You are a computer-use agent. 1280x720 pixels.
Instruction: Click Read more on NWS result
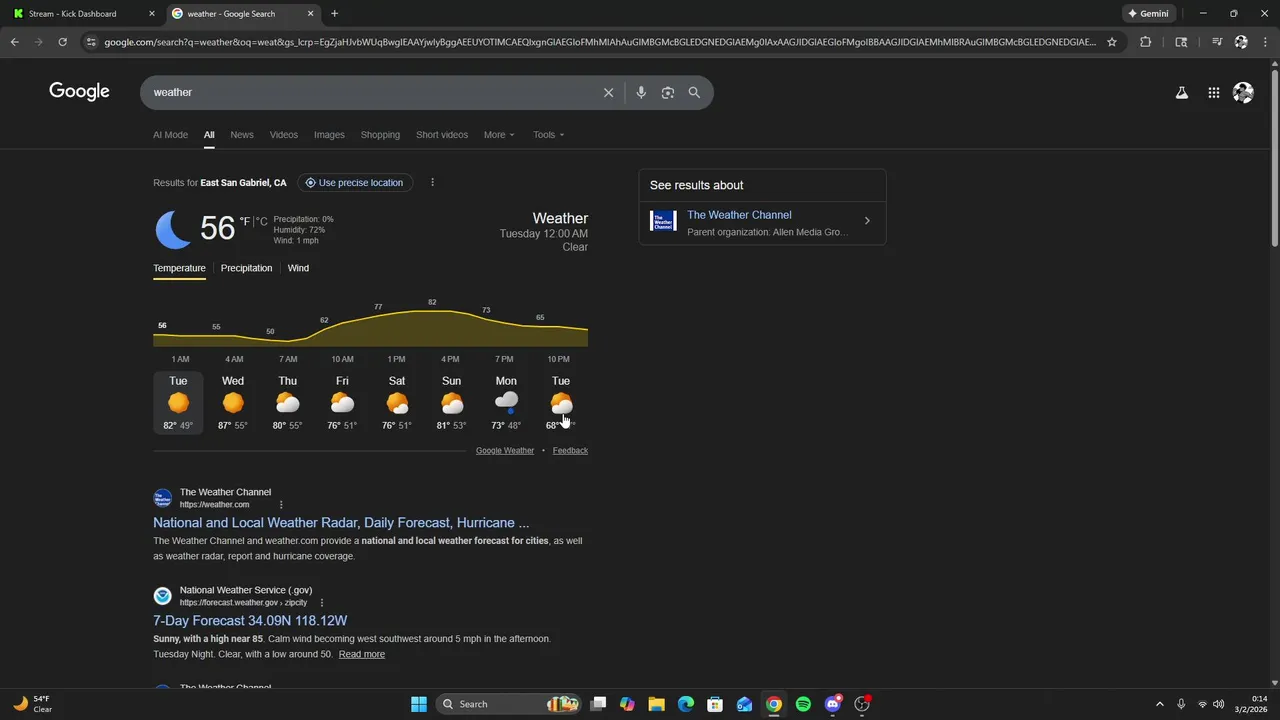pyautogui.click(x=361, y=654)
